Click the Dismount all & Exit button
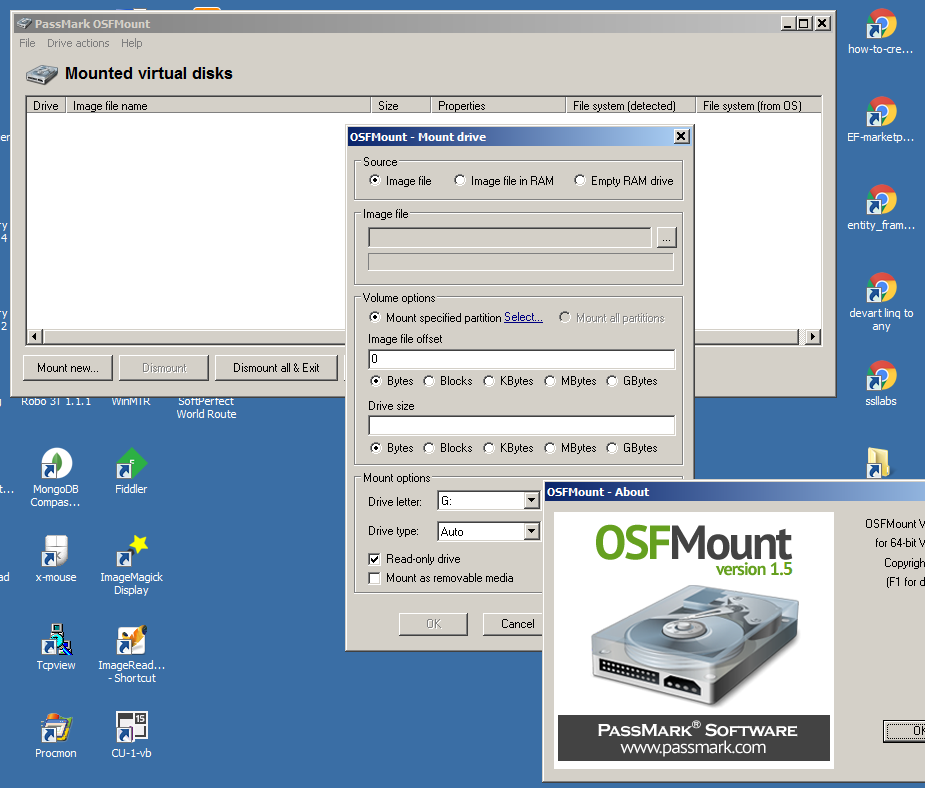The height and width of the screenshot is (788, 925). 276,368
